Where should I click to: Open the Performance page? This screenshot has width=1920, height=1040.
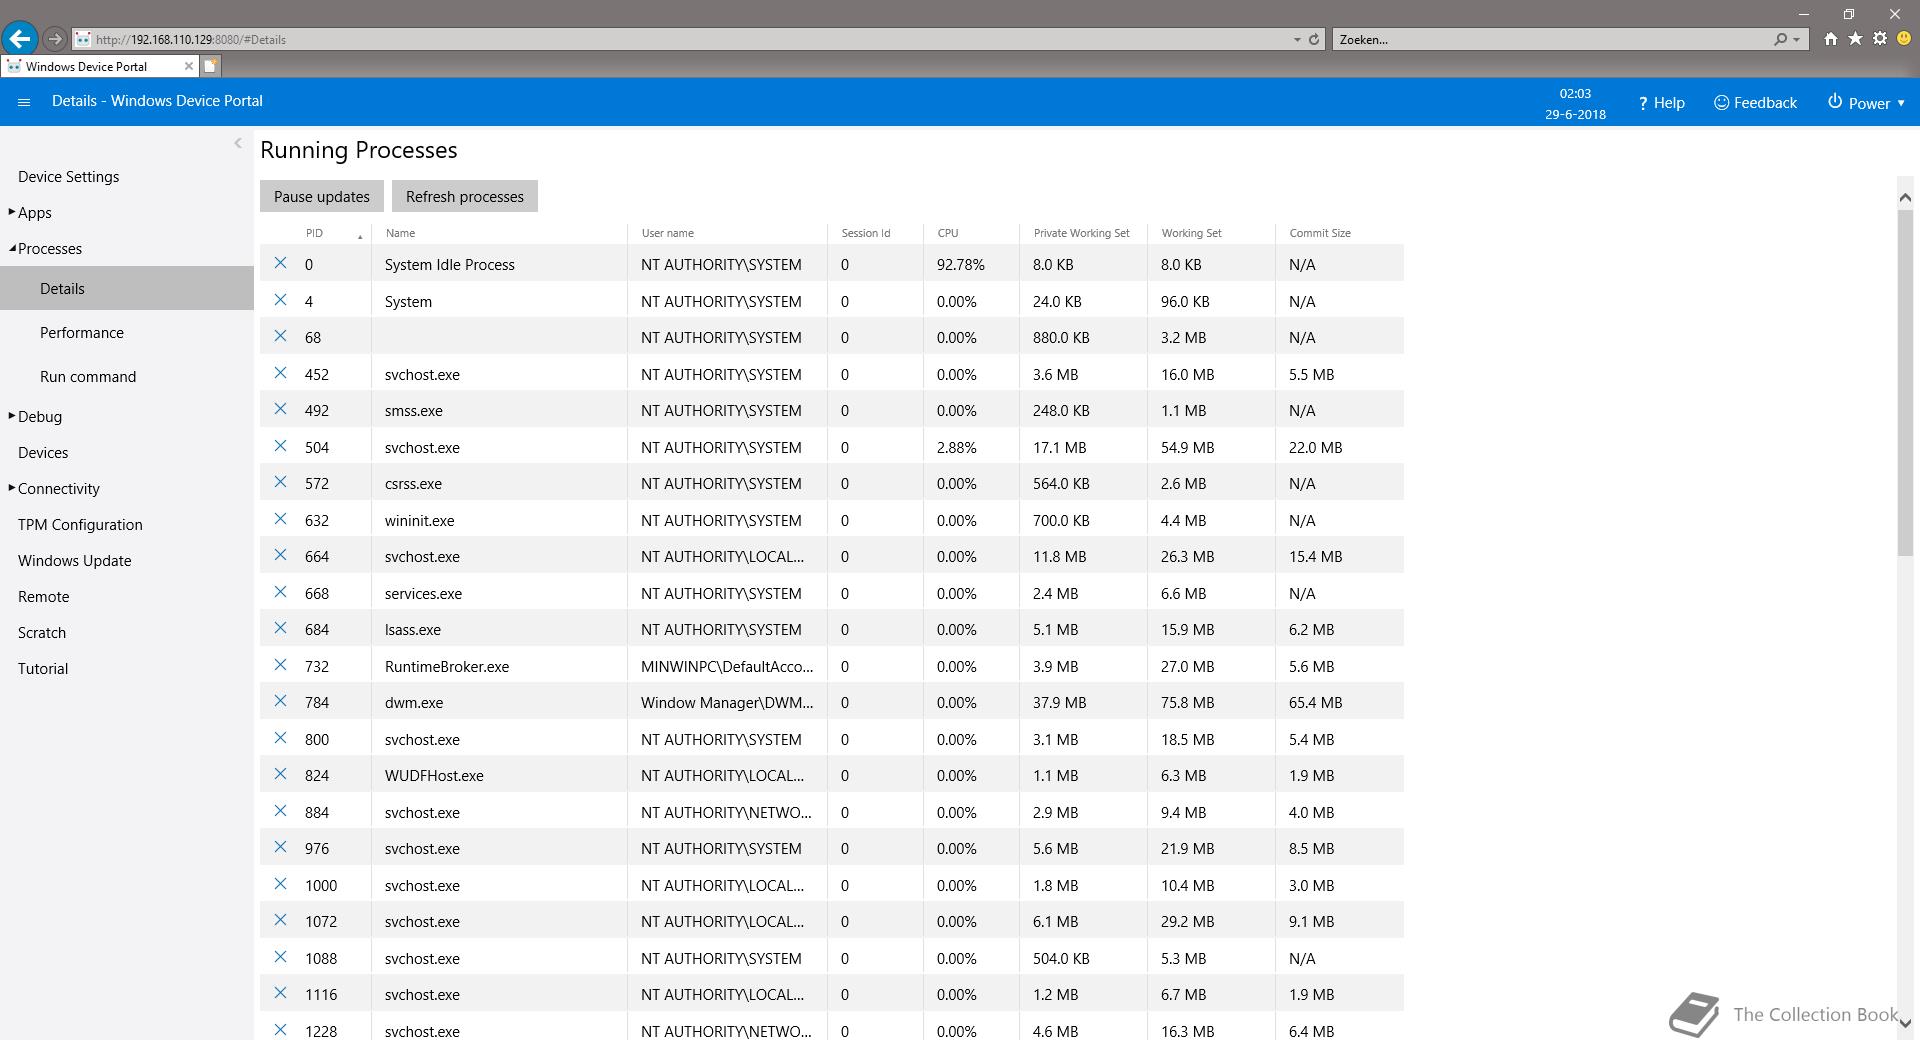(x=82, y=332)
